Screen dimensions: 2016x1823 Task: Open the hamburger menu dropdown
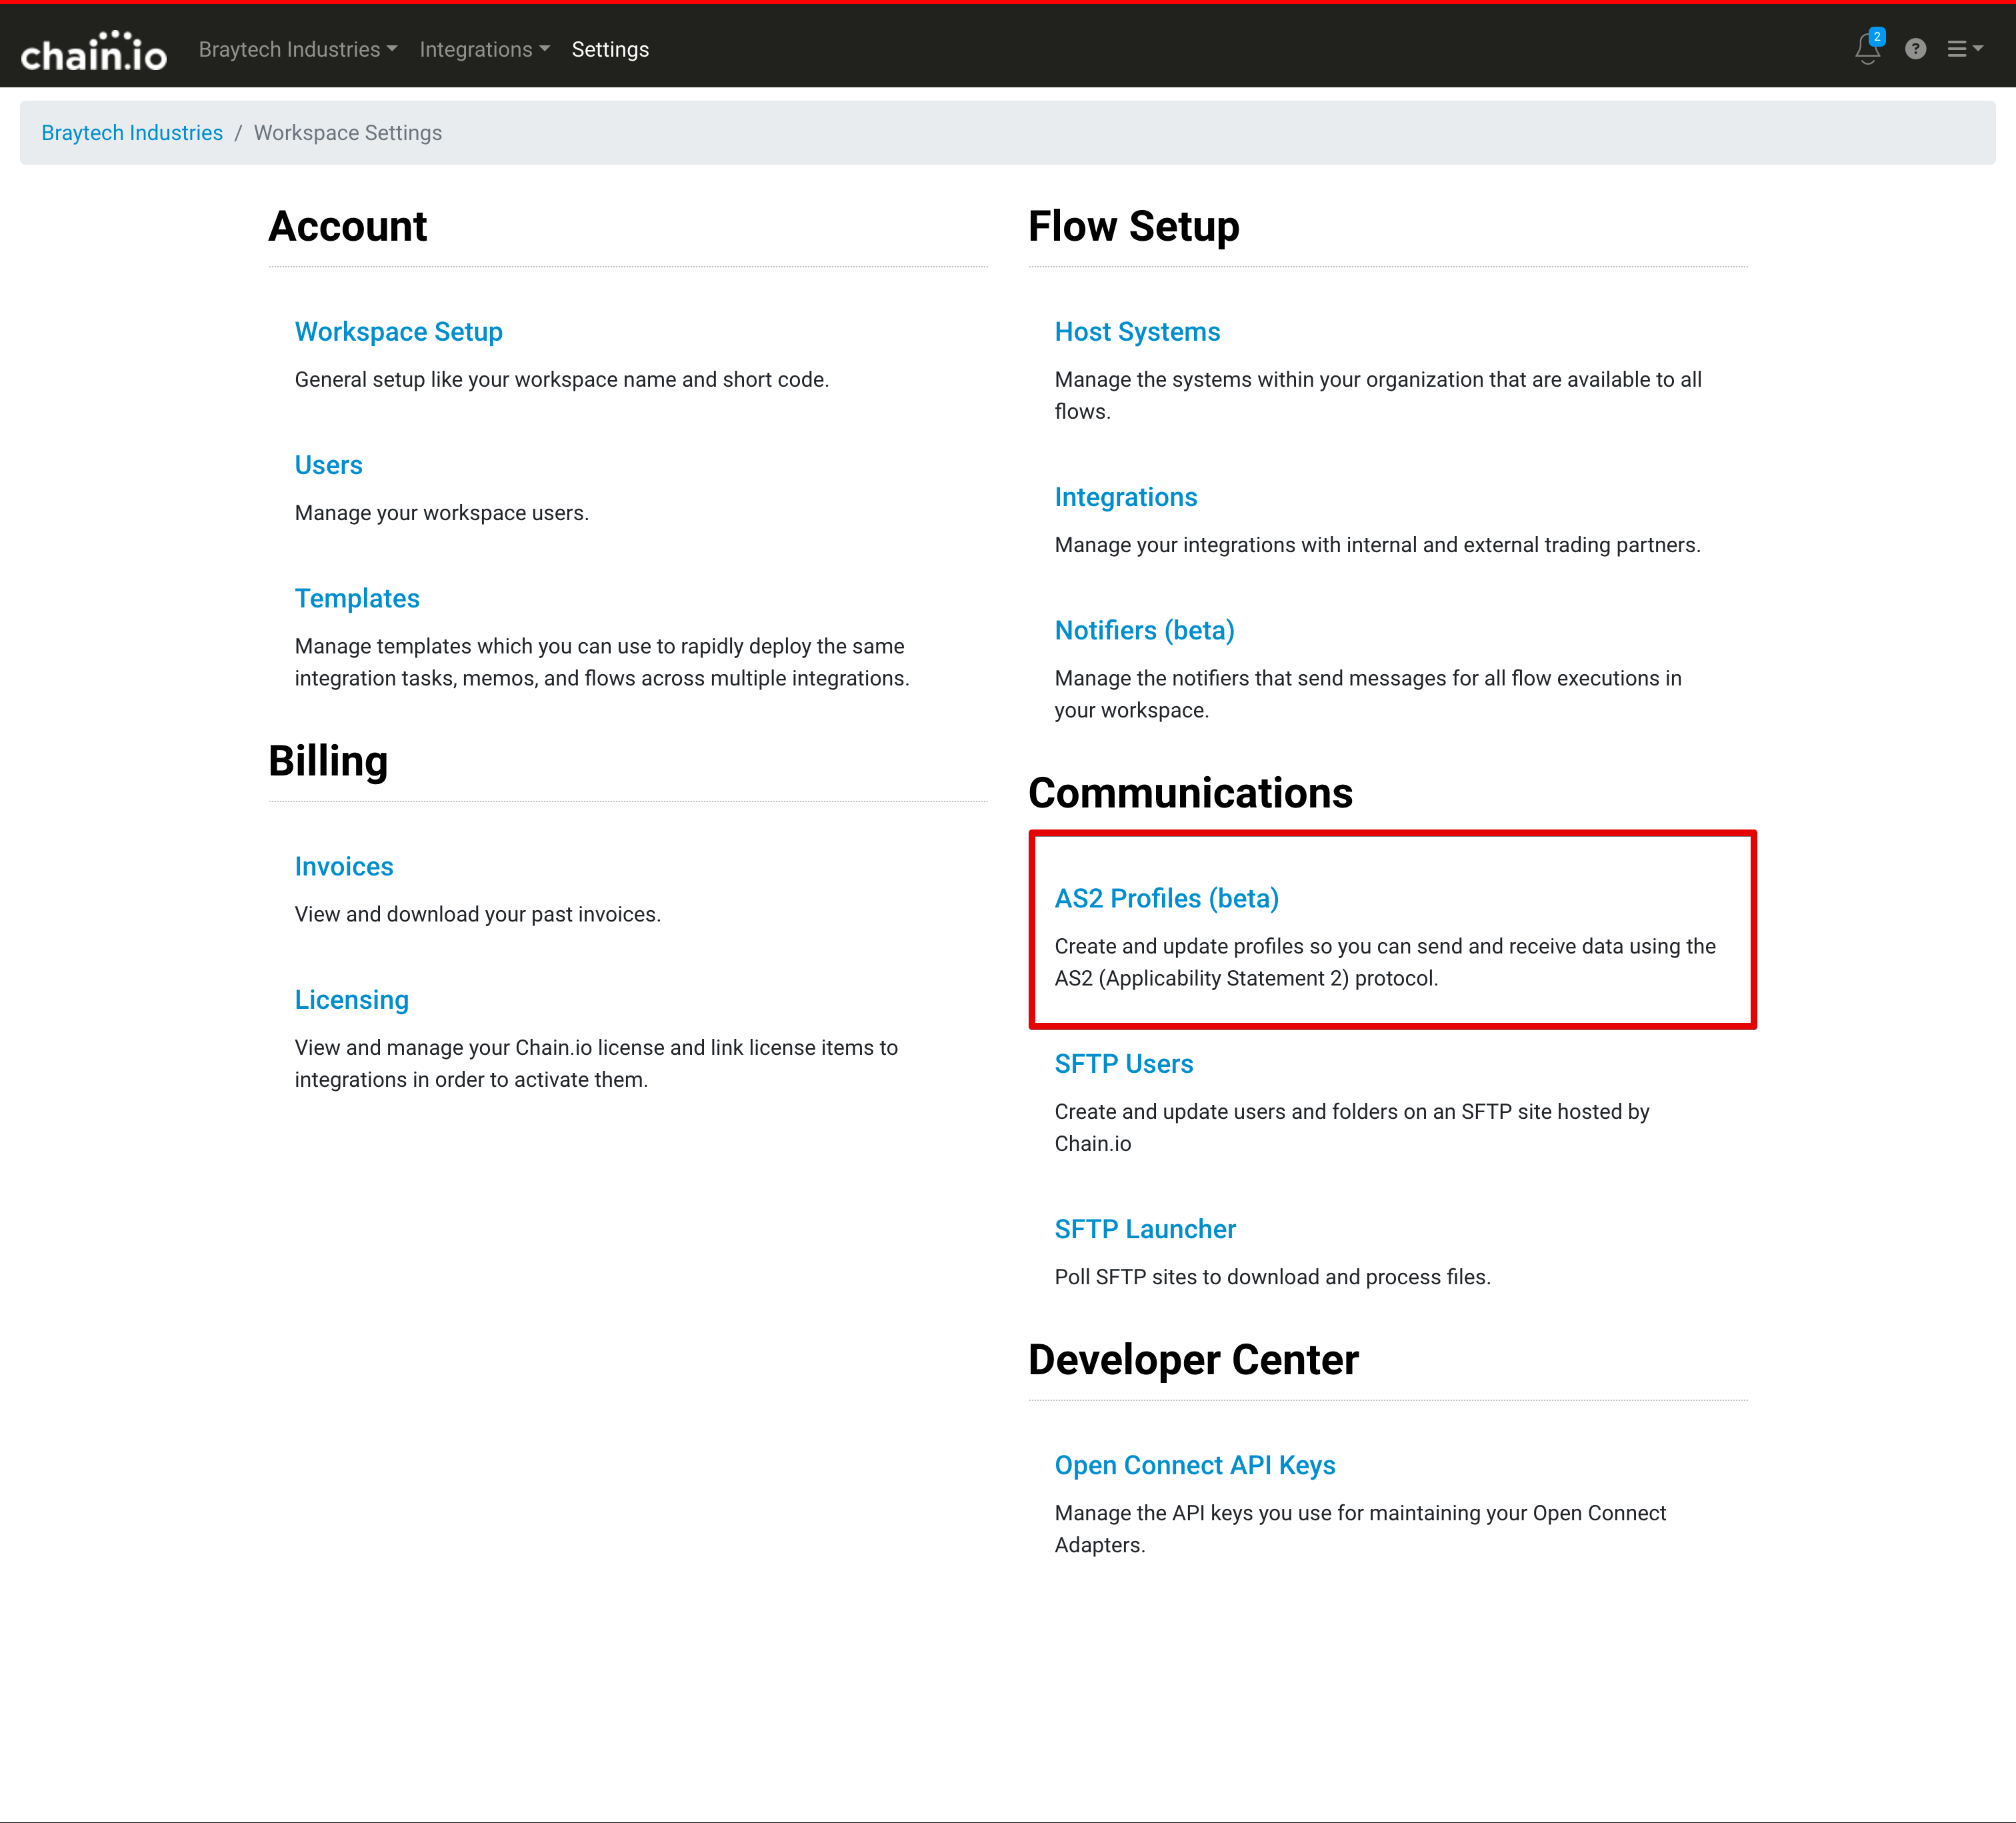coord(1964,49)
